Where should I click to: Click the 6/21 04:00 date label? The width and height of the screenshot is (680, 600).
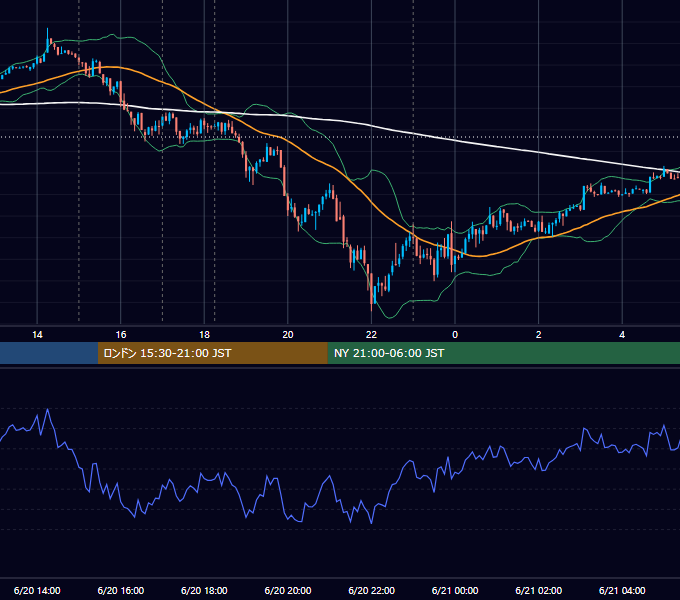[x=622, y=590]
